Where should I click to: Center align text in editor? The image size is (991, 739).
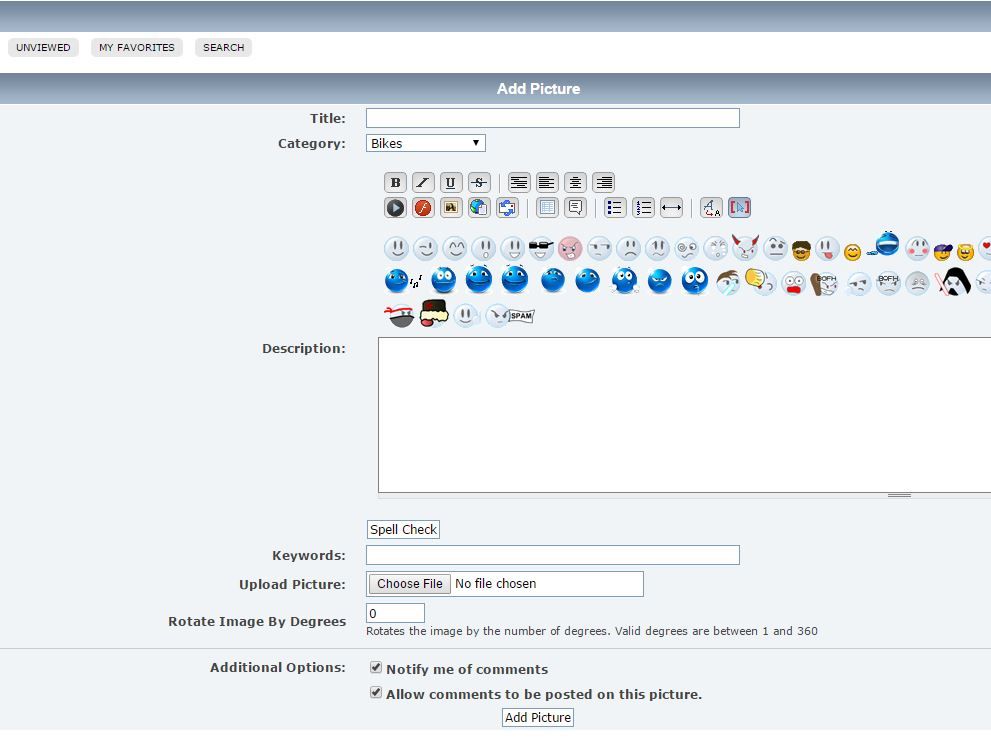click(x=575, y=183)
